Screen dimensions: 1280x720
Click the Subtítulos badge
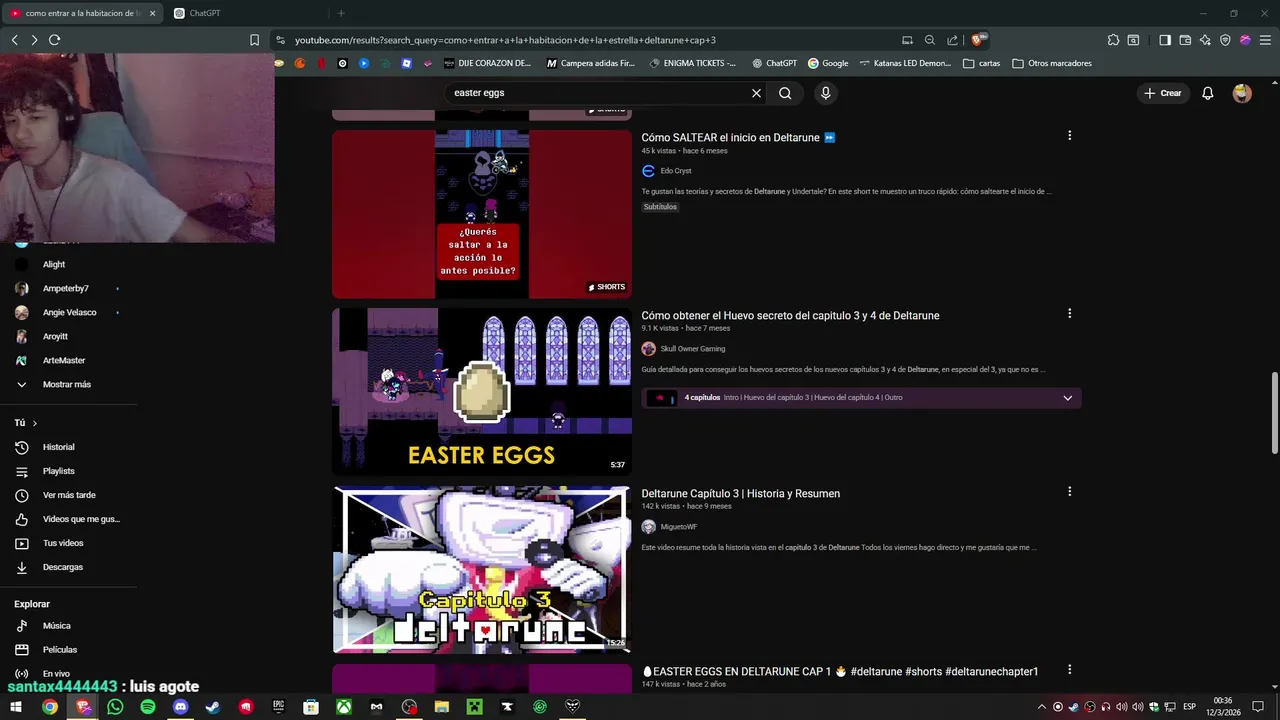point(660,207)
